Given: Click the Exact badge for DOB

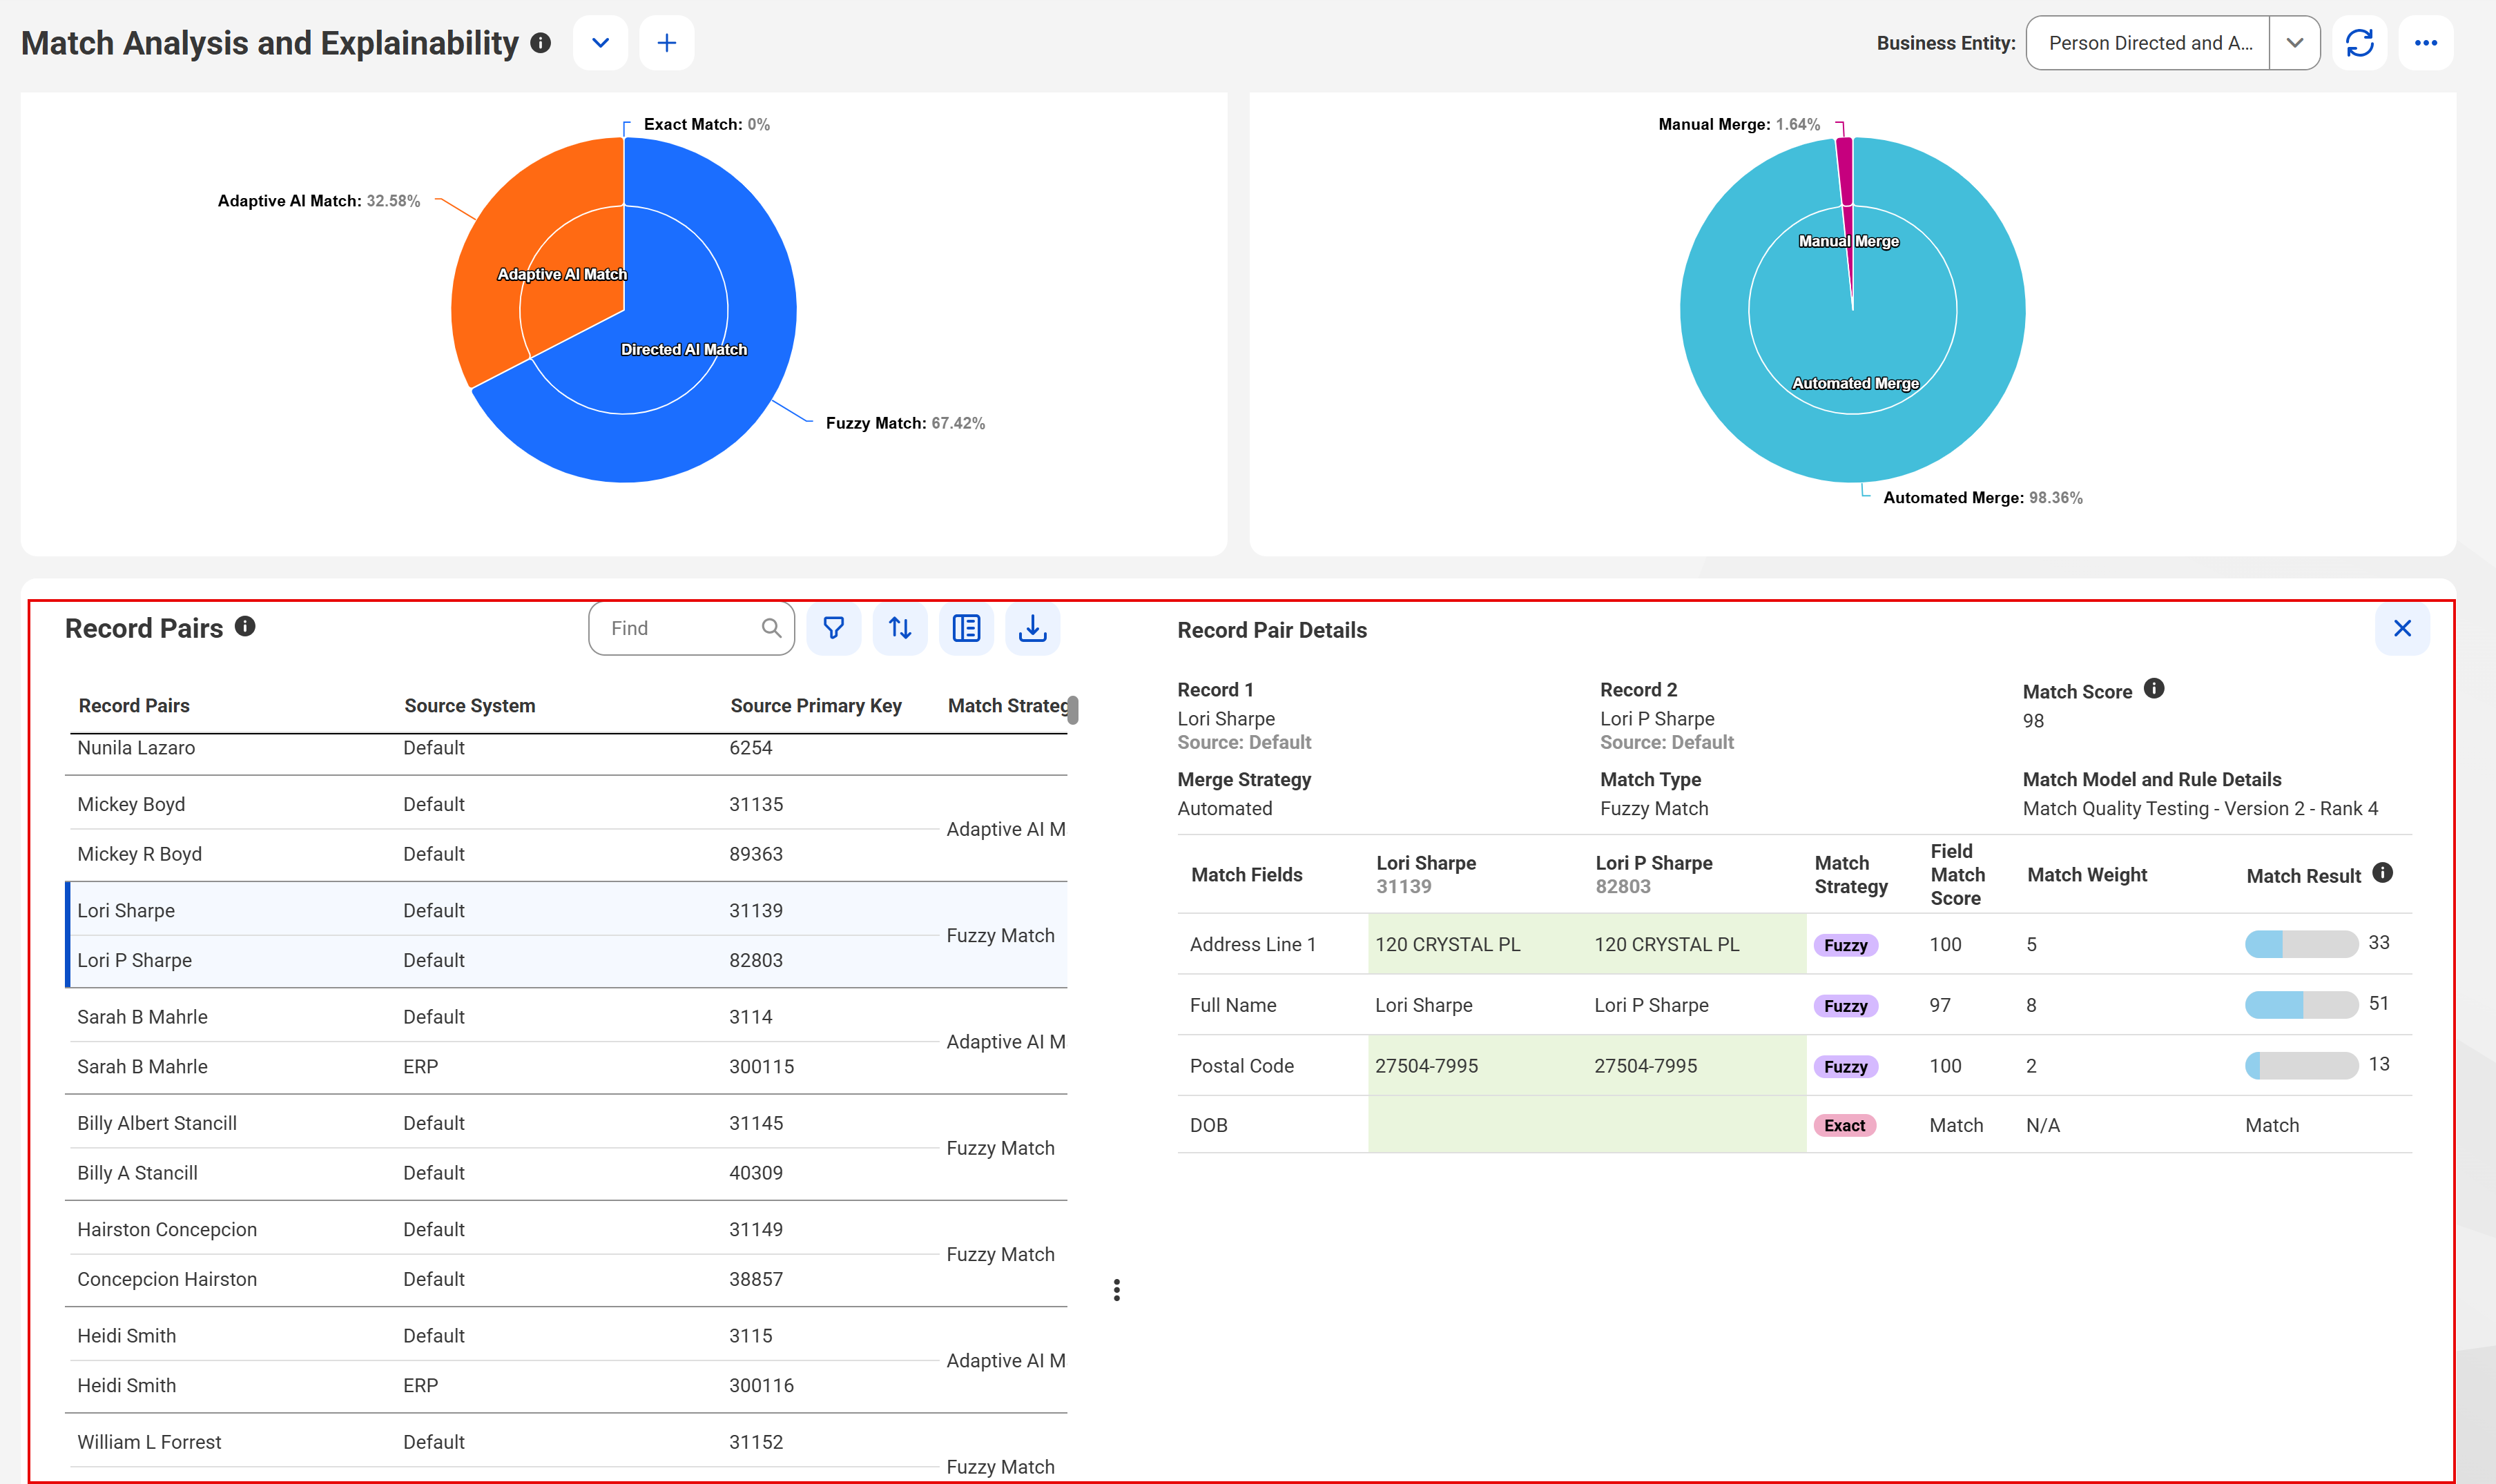Looking at the screenshot, I should 1844,1126.
